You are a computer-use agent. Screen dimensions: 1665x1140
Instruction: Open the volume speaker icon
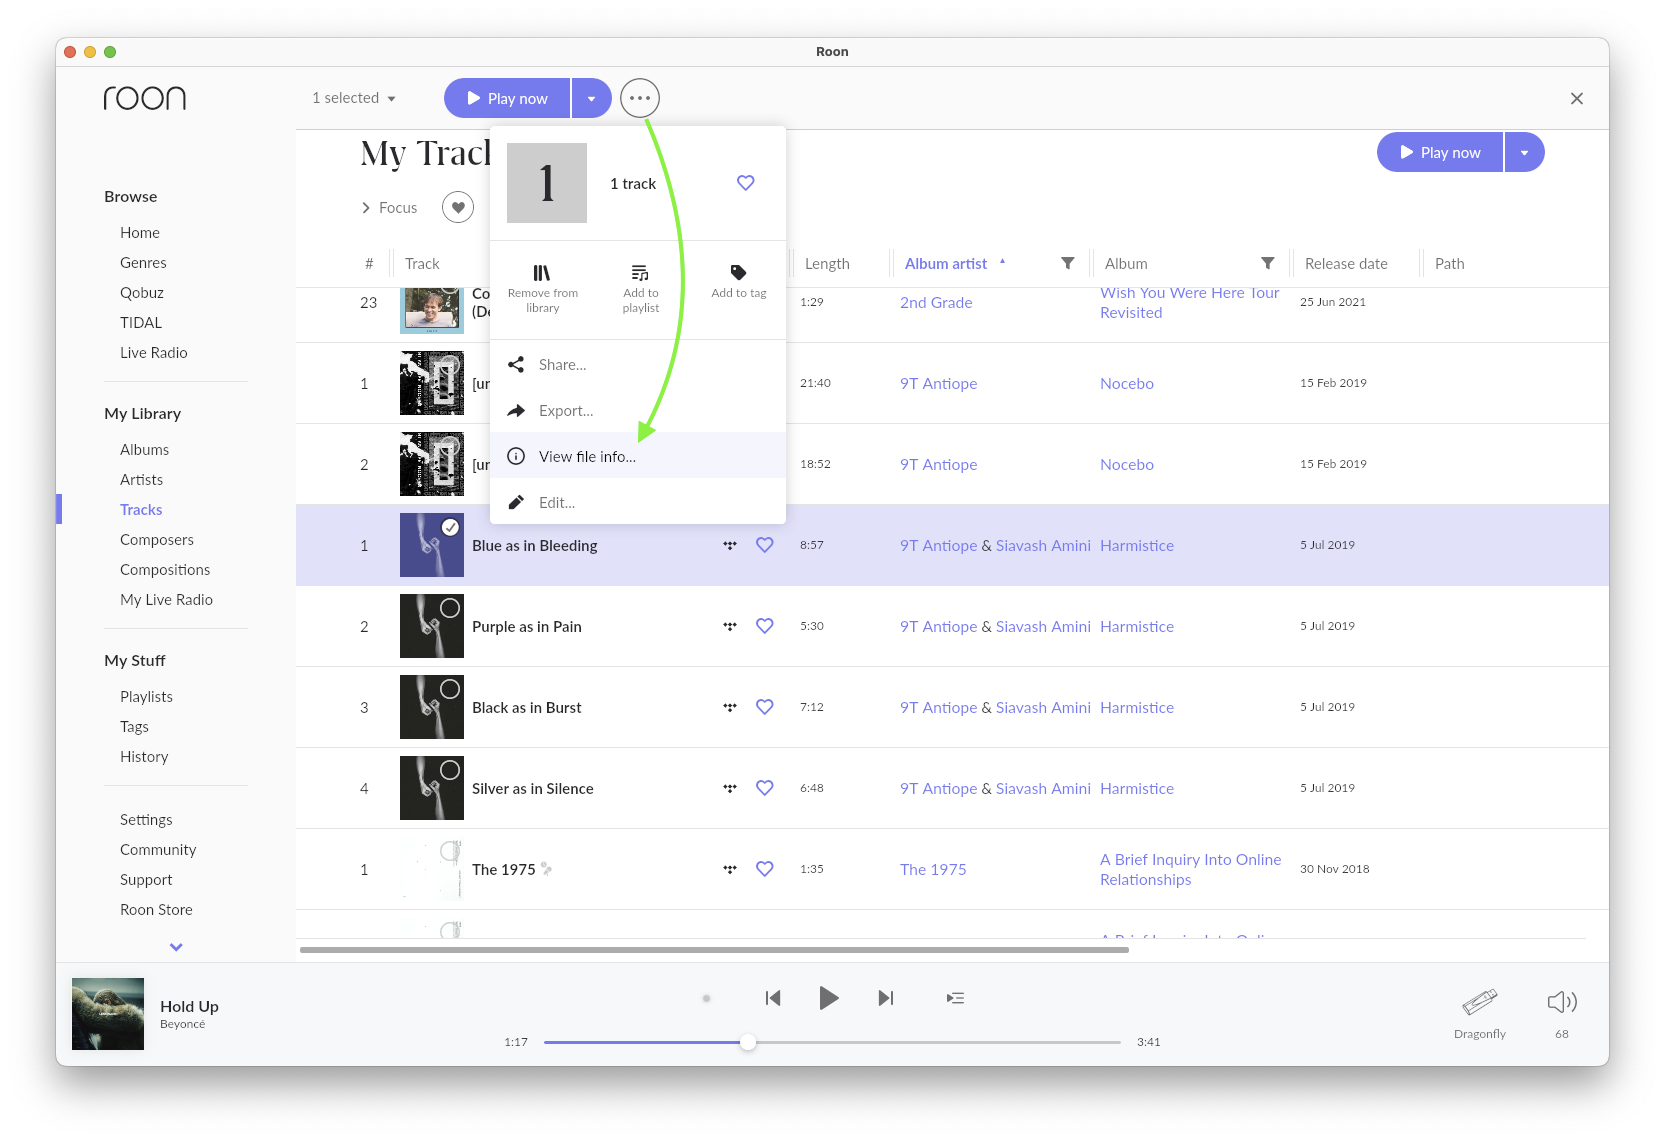tap(1562, 1002)
